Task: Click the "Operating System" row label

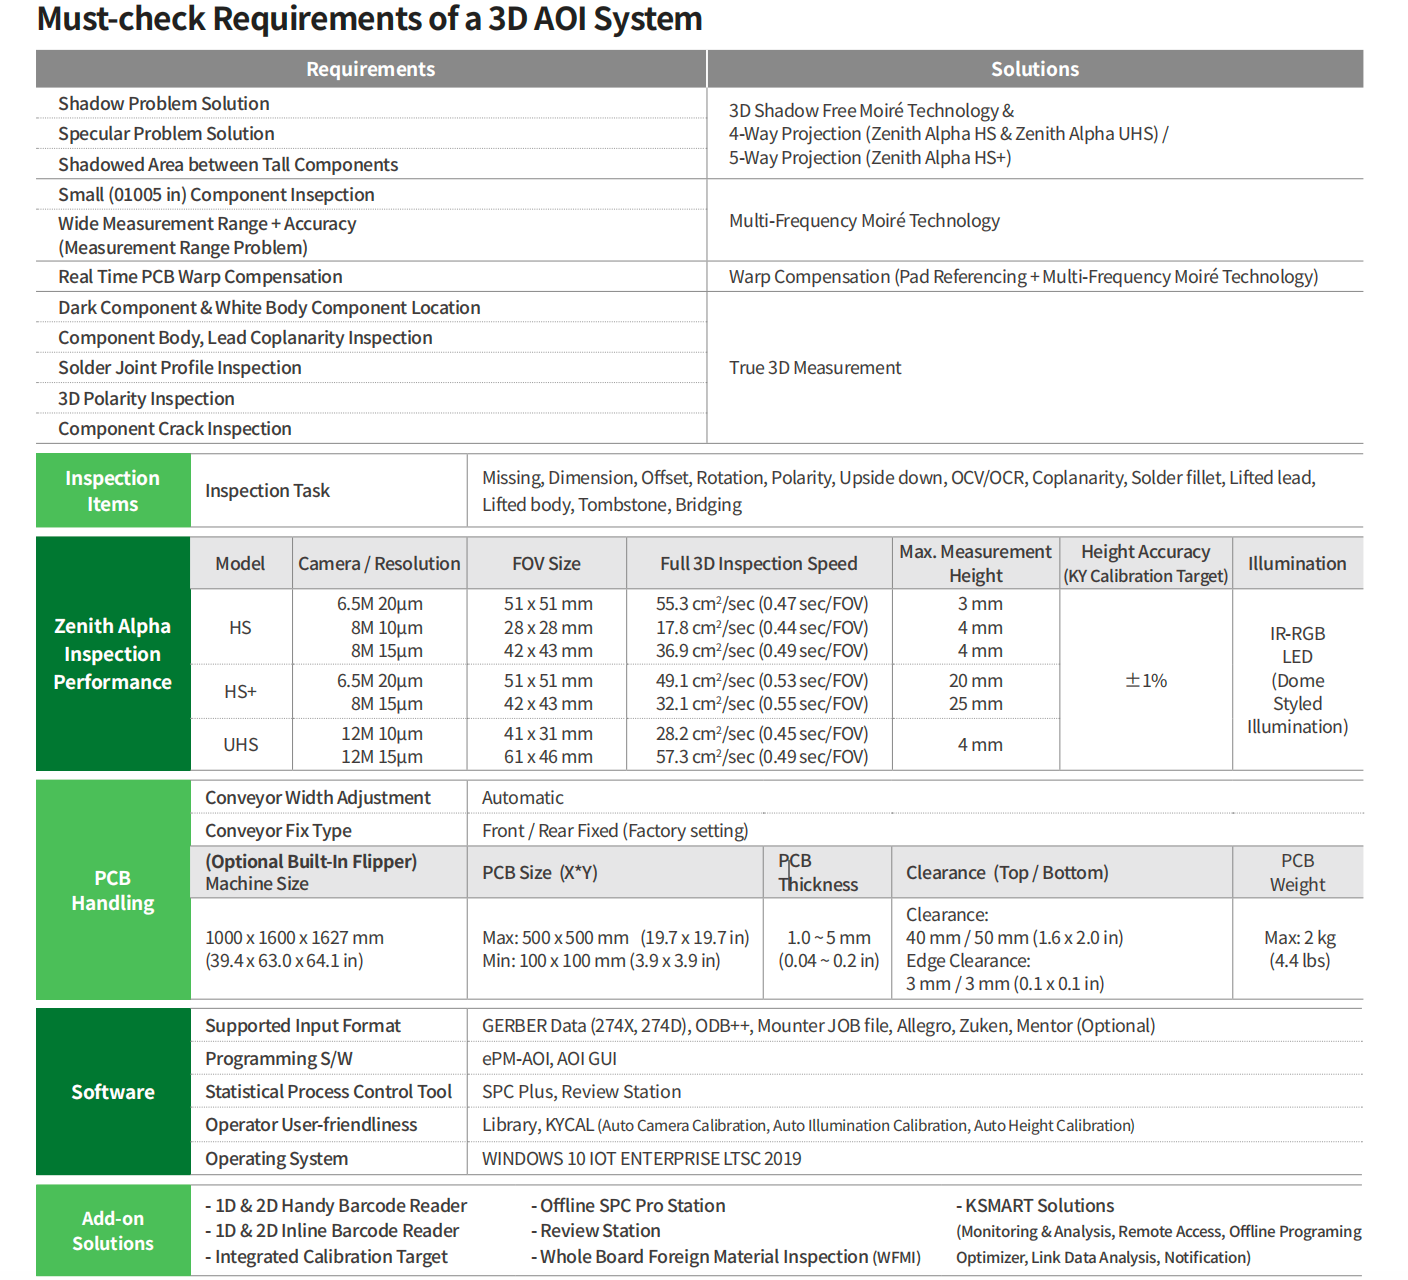Action: tap(277, 1159)
